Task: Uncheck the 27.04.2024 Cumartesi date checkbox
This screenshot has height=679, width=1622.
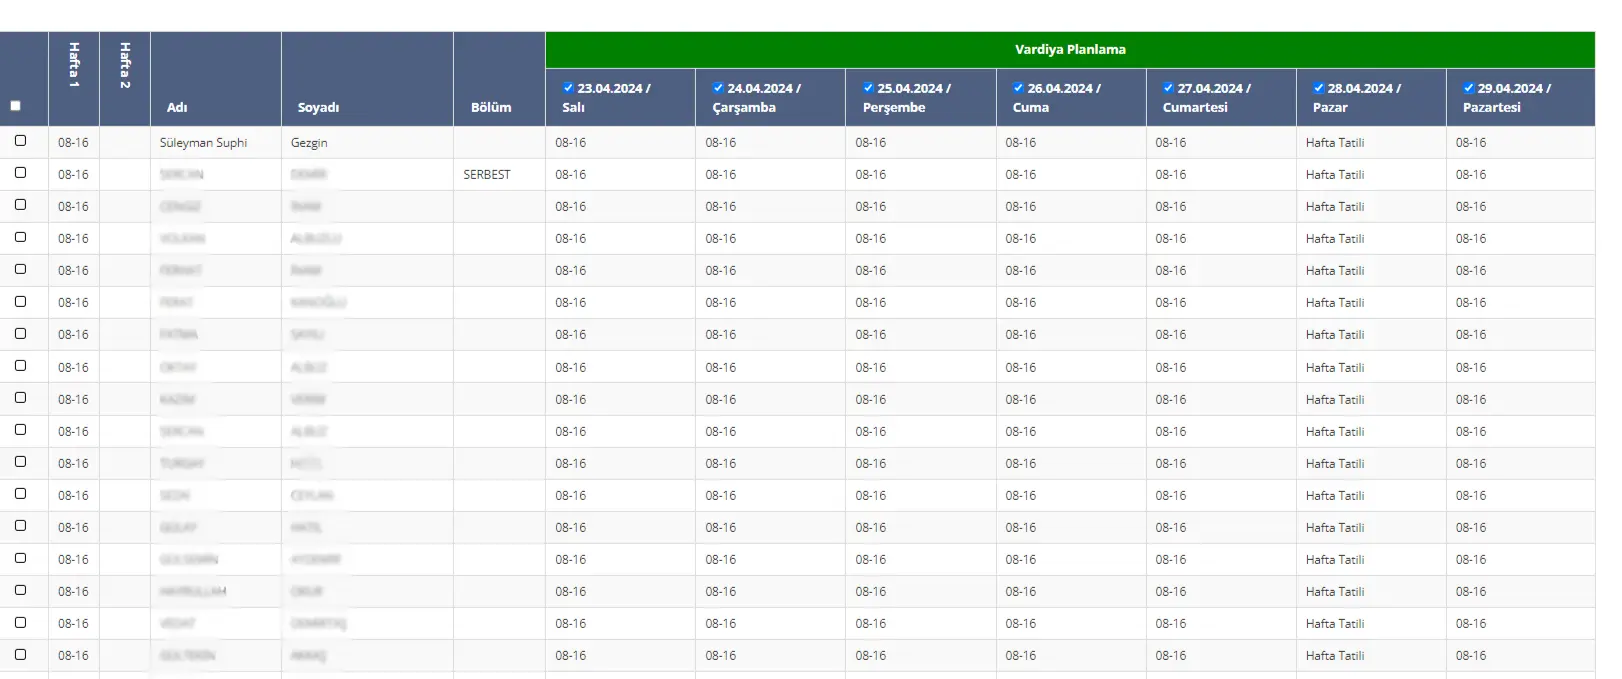Action: [1168, 88]
